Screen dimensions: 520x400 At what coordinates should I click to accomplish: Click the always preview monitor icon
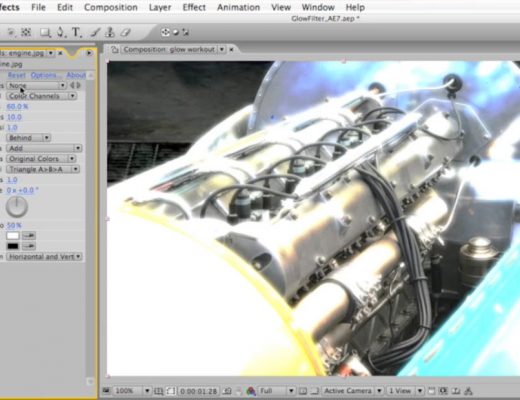[107, 390]
